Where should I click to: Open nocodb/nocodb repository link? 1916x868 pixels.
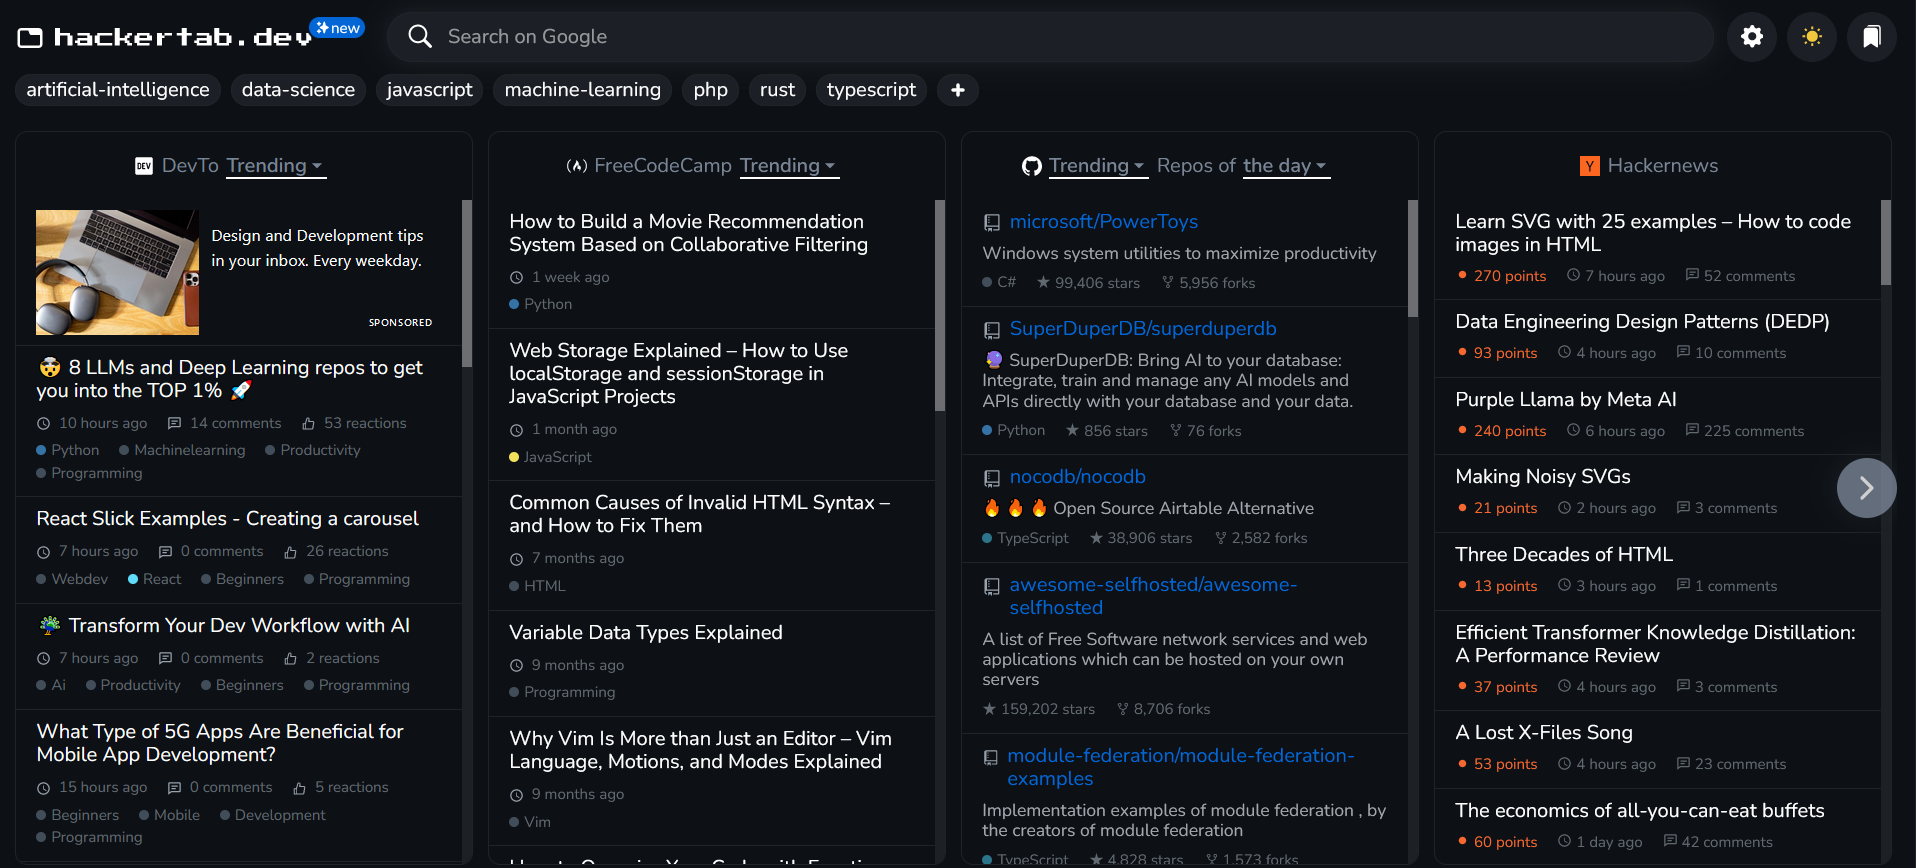(x=1077, y=477)
